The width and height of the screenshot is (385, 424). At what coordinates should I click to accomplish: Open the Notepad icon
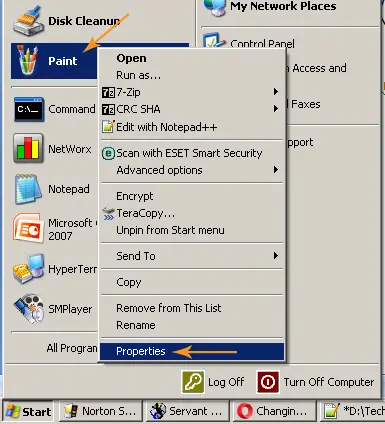28,189
